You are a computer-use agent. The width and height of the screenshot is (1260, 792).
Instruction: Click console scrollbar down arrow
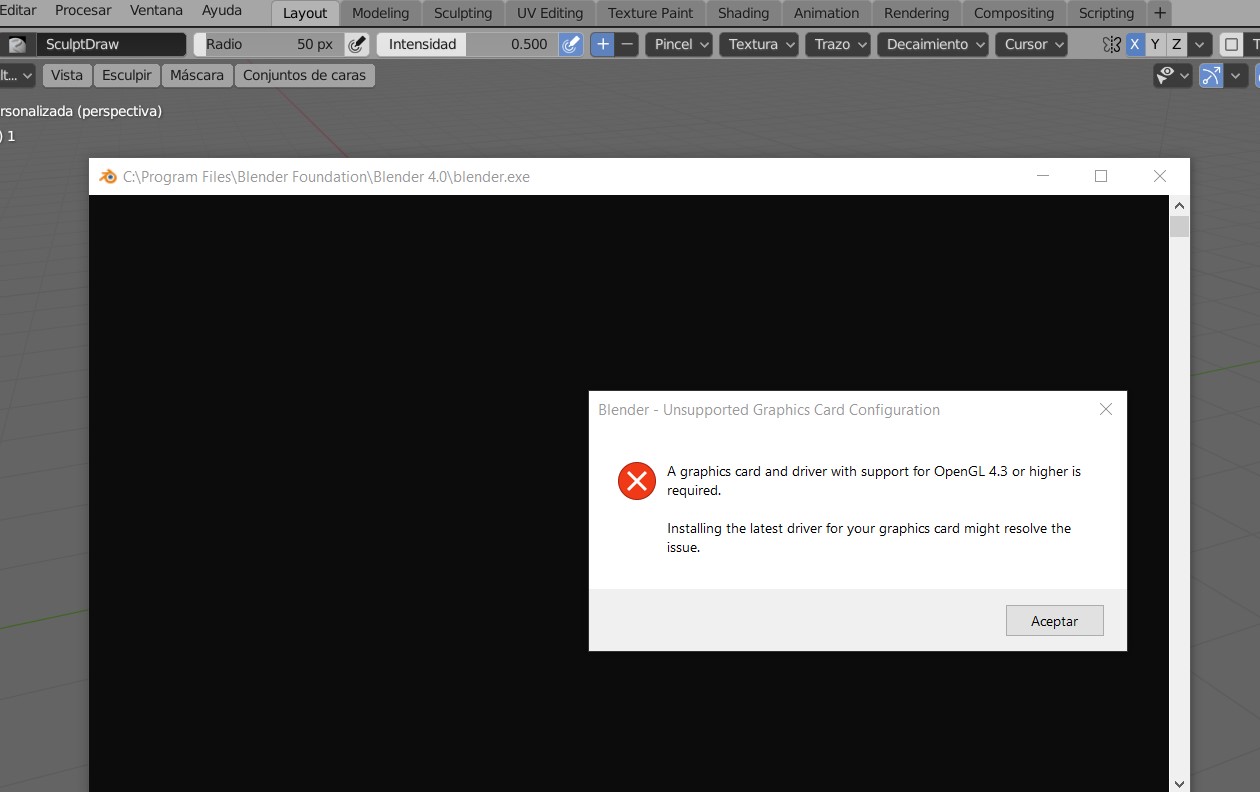click(1180, 783)
